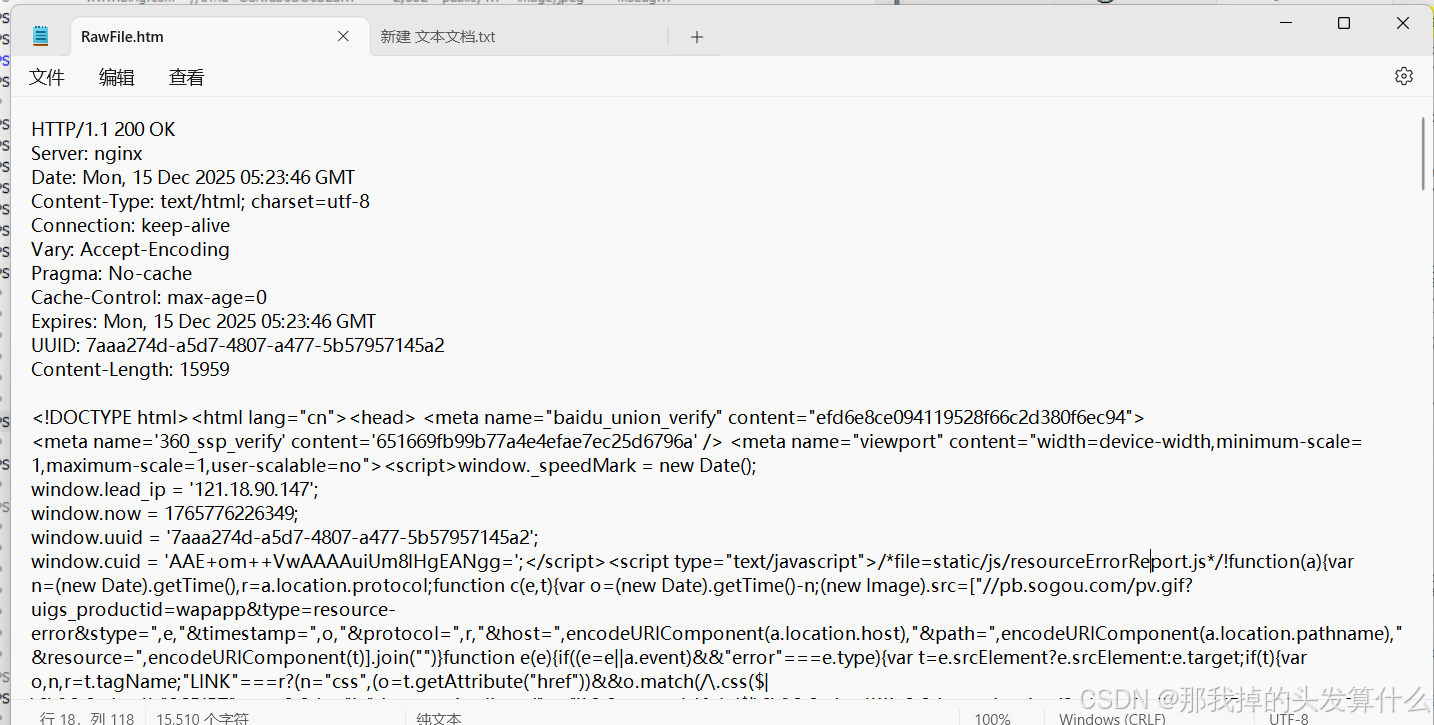Click the Content-Type: text/html line
1434x725 pixels.
200,201
